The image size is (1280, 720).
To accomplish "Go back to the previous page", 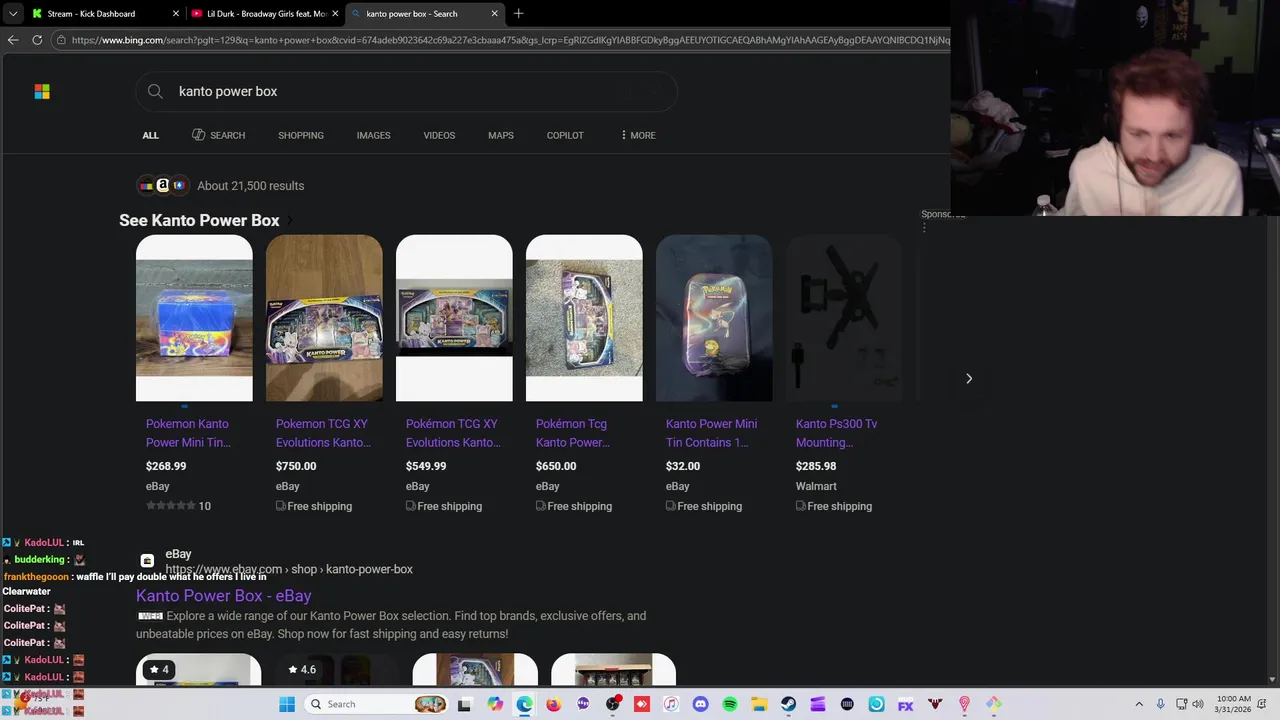I will point(13,40).
